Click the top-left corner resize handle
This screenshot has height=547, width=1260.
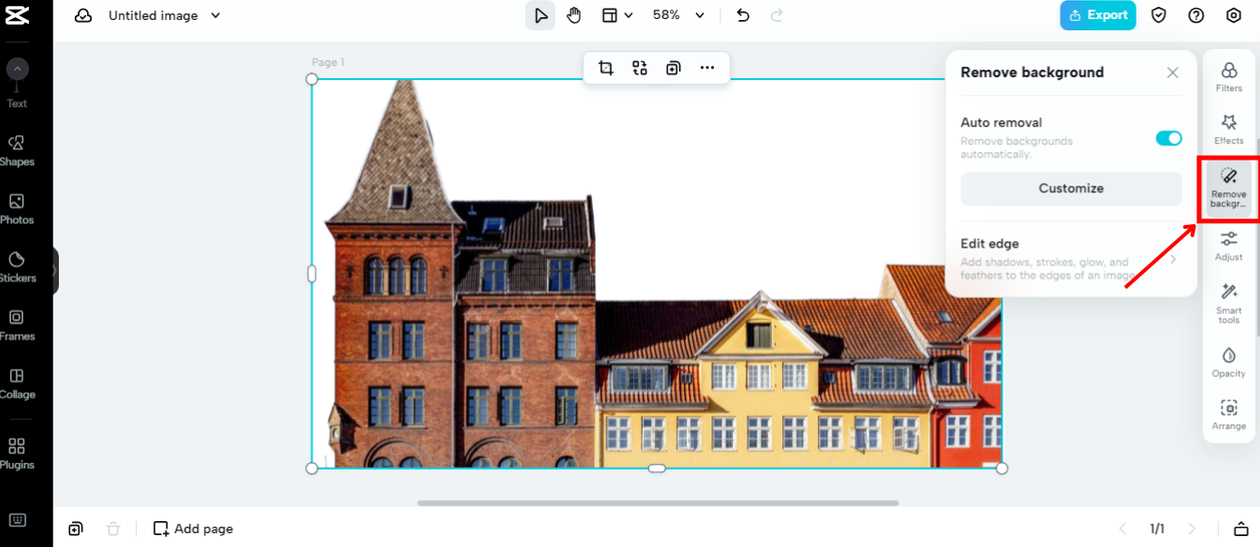[x=312, y=79]
